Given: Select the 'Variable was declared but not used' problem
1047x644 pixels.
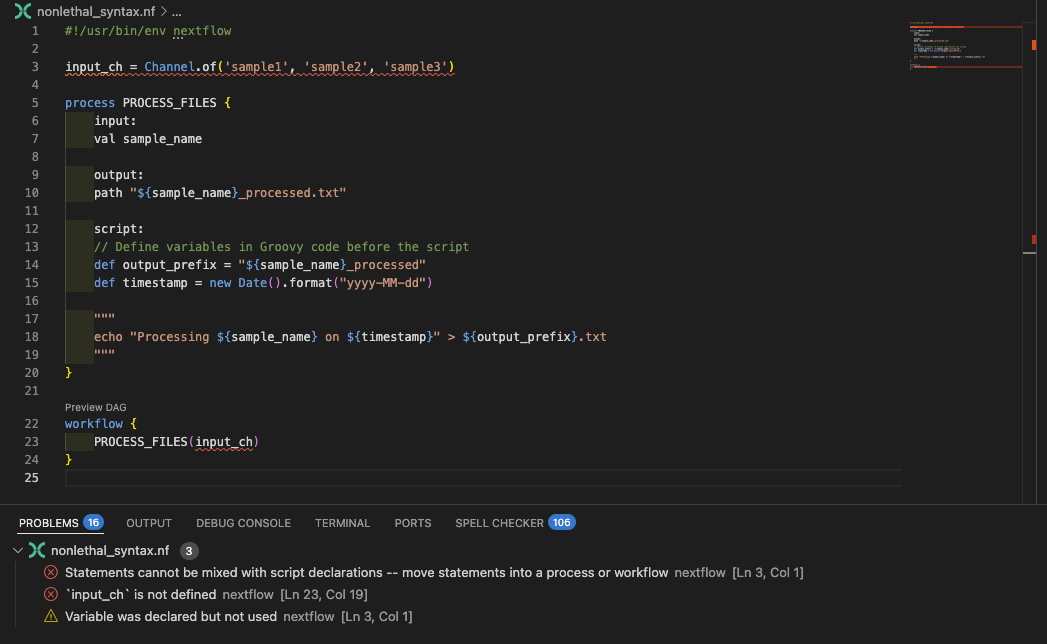Looking at the screenshot, I should (x=170, y=617).
